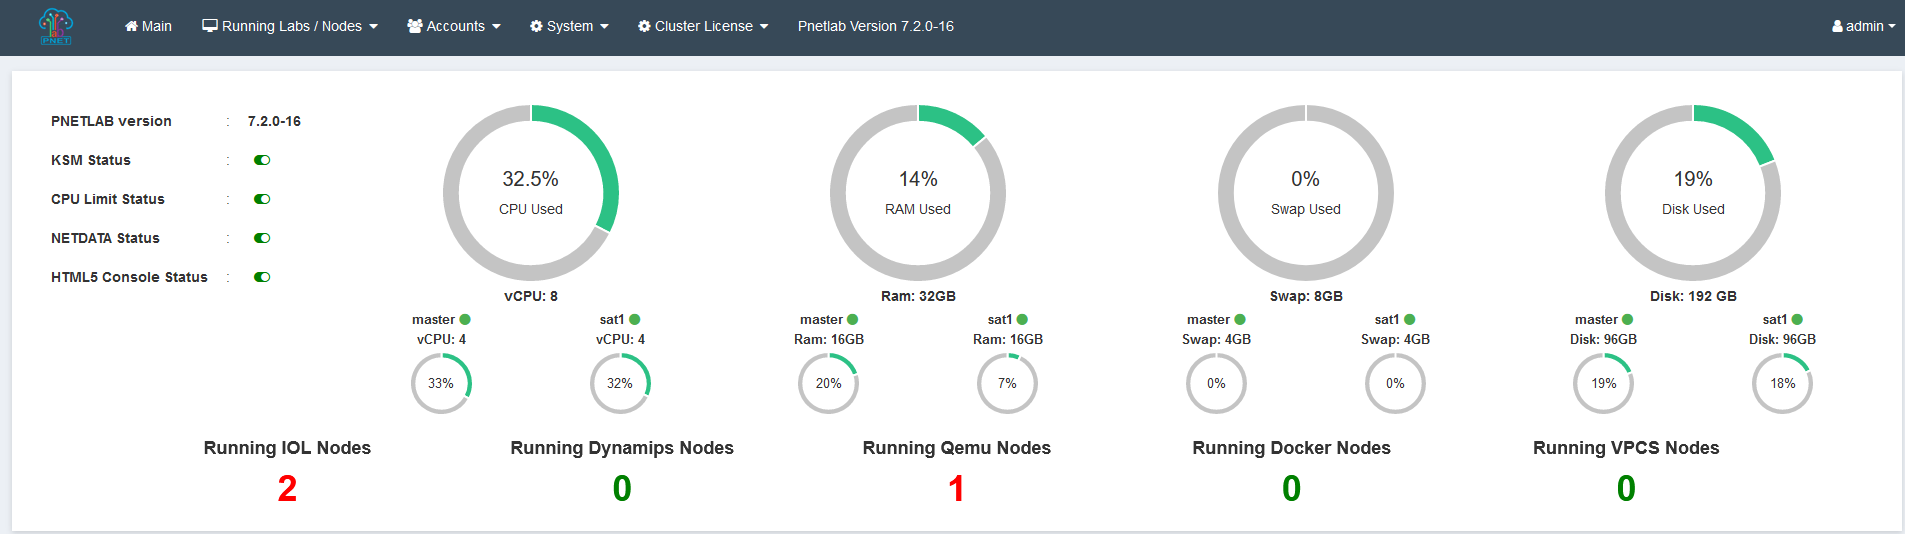Click sat1 Disk: 96GB label
The height and width of the screenshot is (534, 1905).
pos(1782,340)
